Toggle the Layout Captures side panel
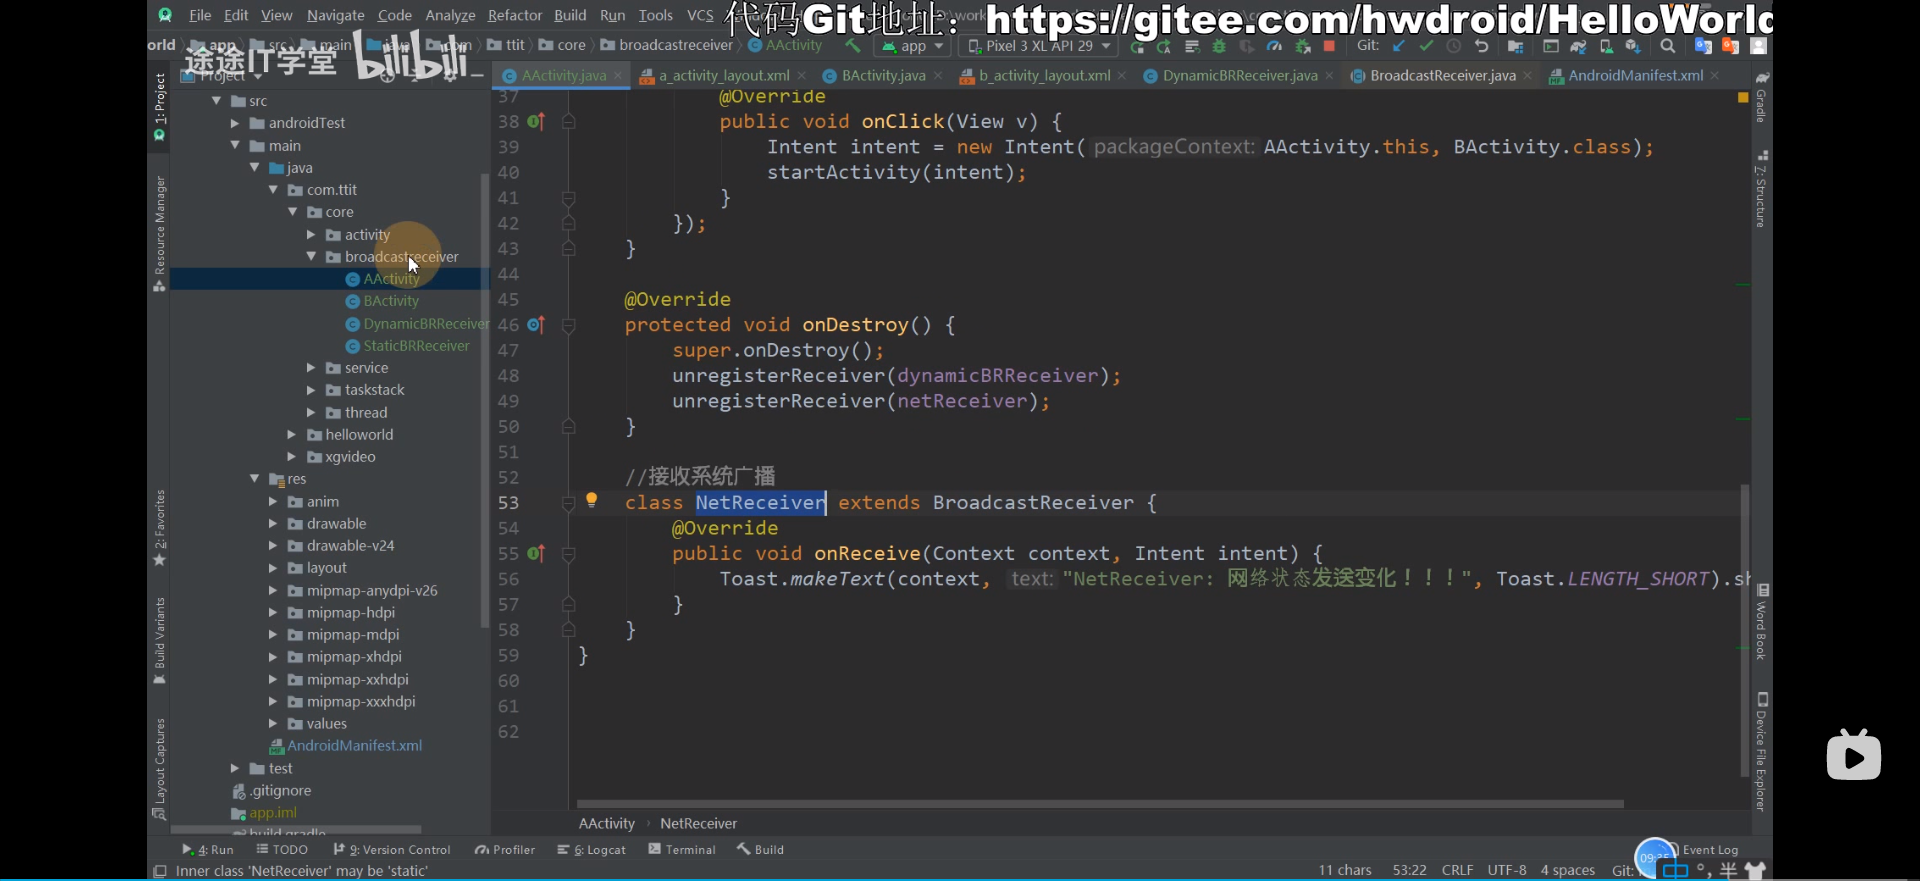 159,768
